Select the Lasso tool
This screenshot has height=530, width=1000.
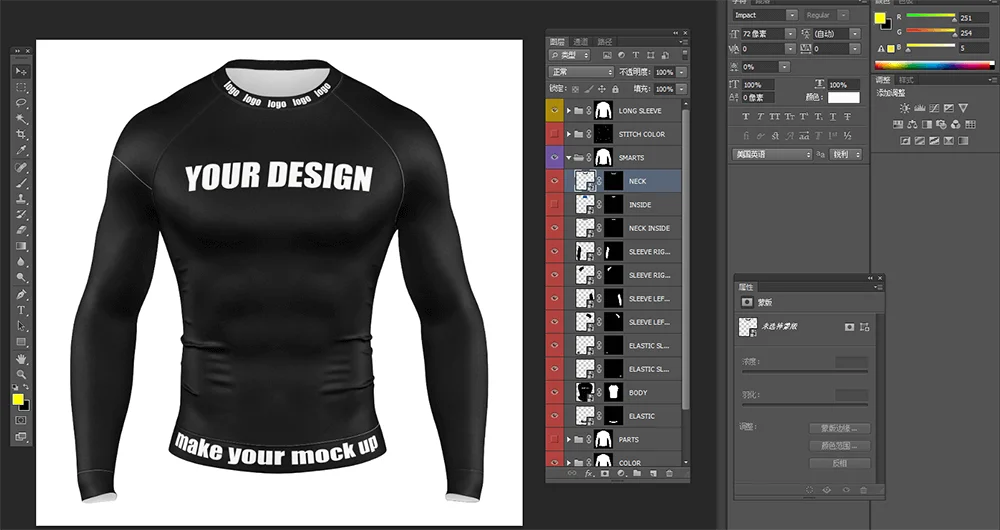pos(21,103)
